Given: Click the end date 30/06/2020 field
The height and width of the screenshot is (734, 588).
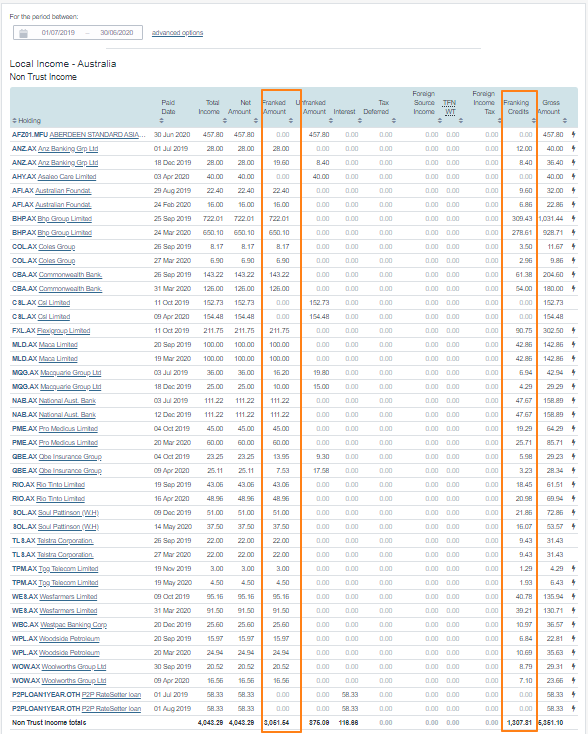Looking at the screenshot, I should tap(117, 33).
